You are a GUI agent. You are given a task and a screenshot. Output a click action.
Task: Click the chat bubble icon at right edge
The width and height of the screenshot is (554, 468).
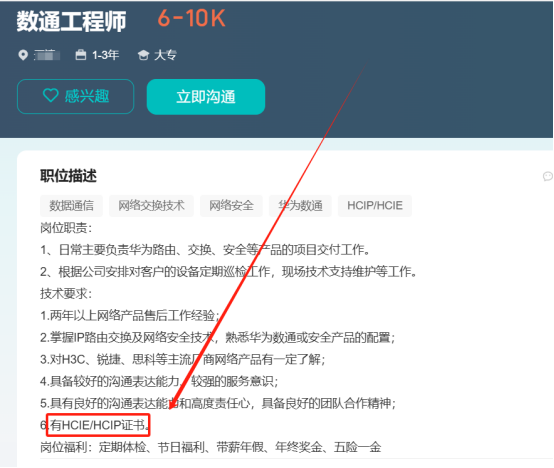(548, 176)
